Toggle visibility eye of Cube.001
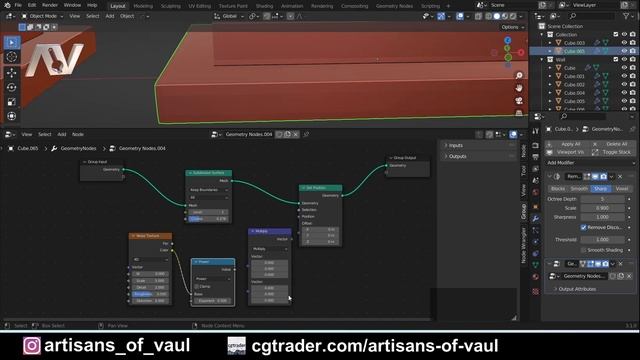This screenshot has height=360, width=640. [x=624, y=76]
